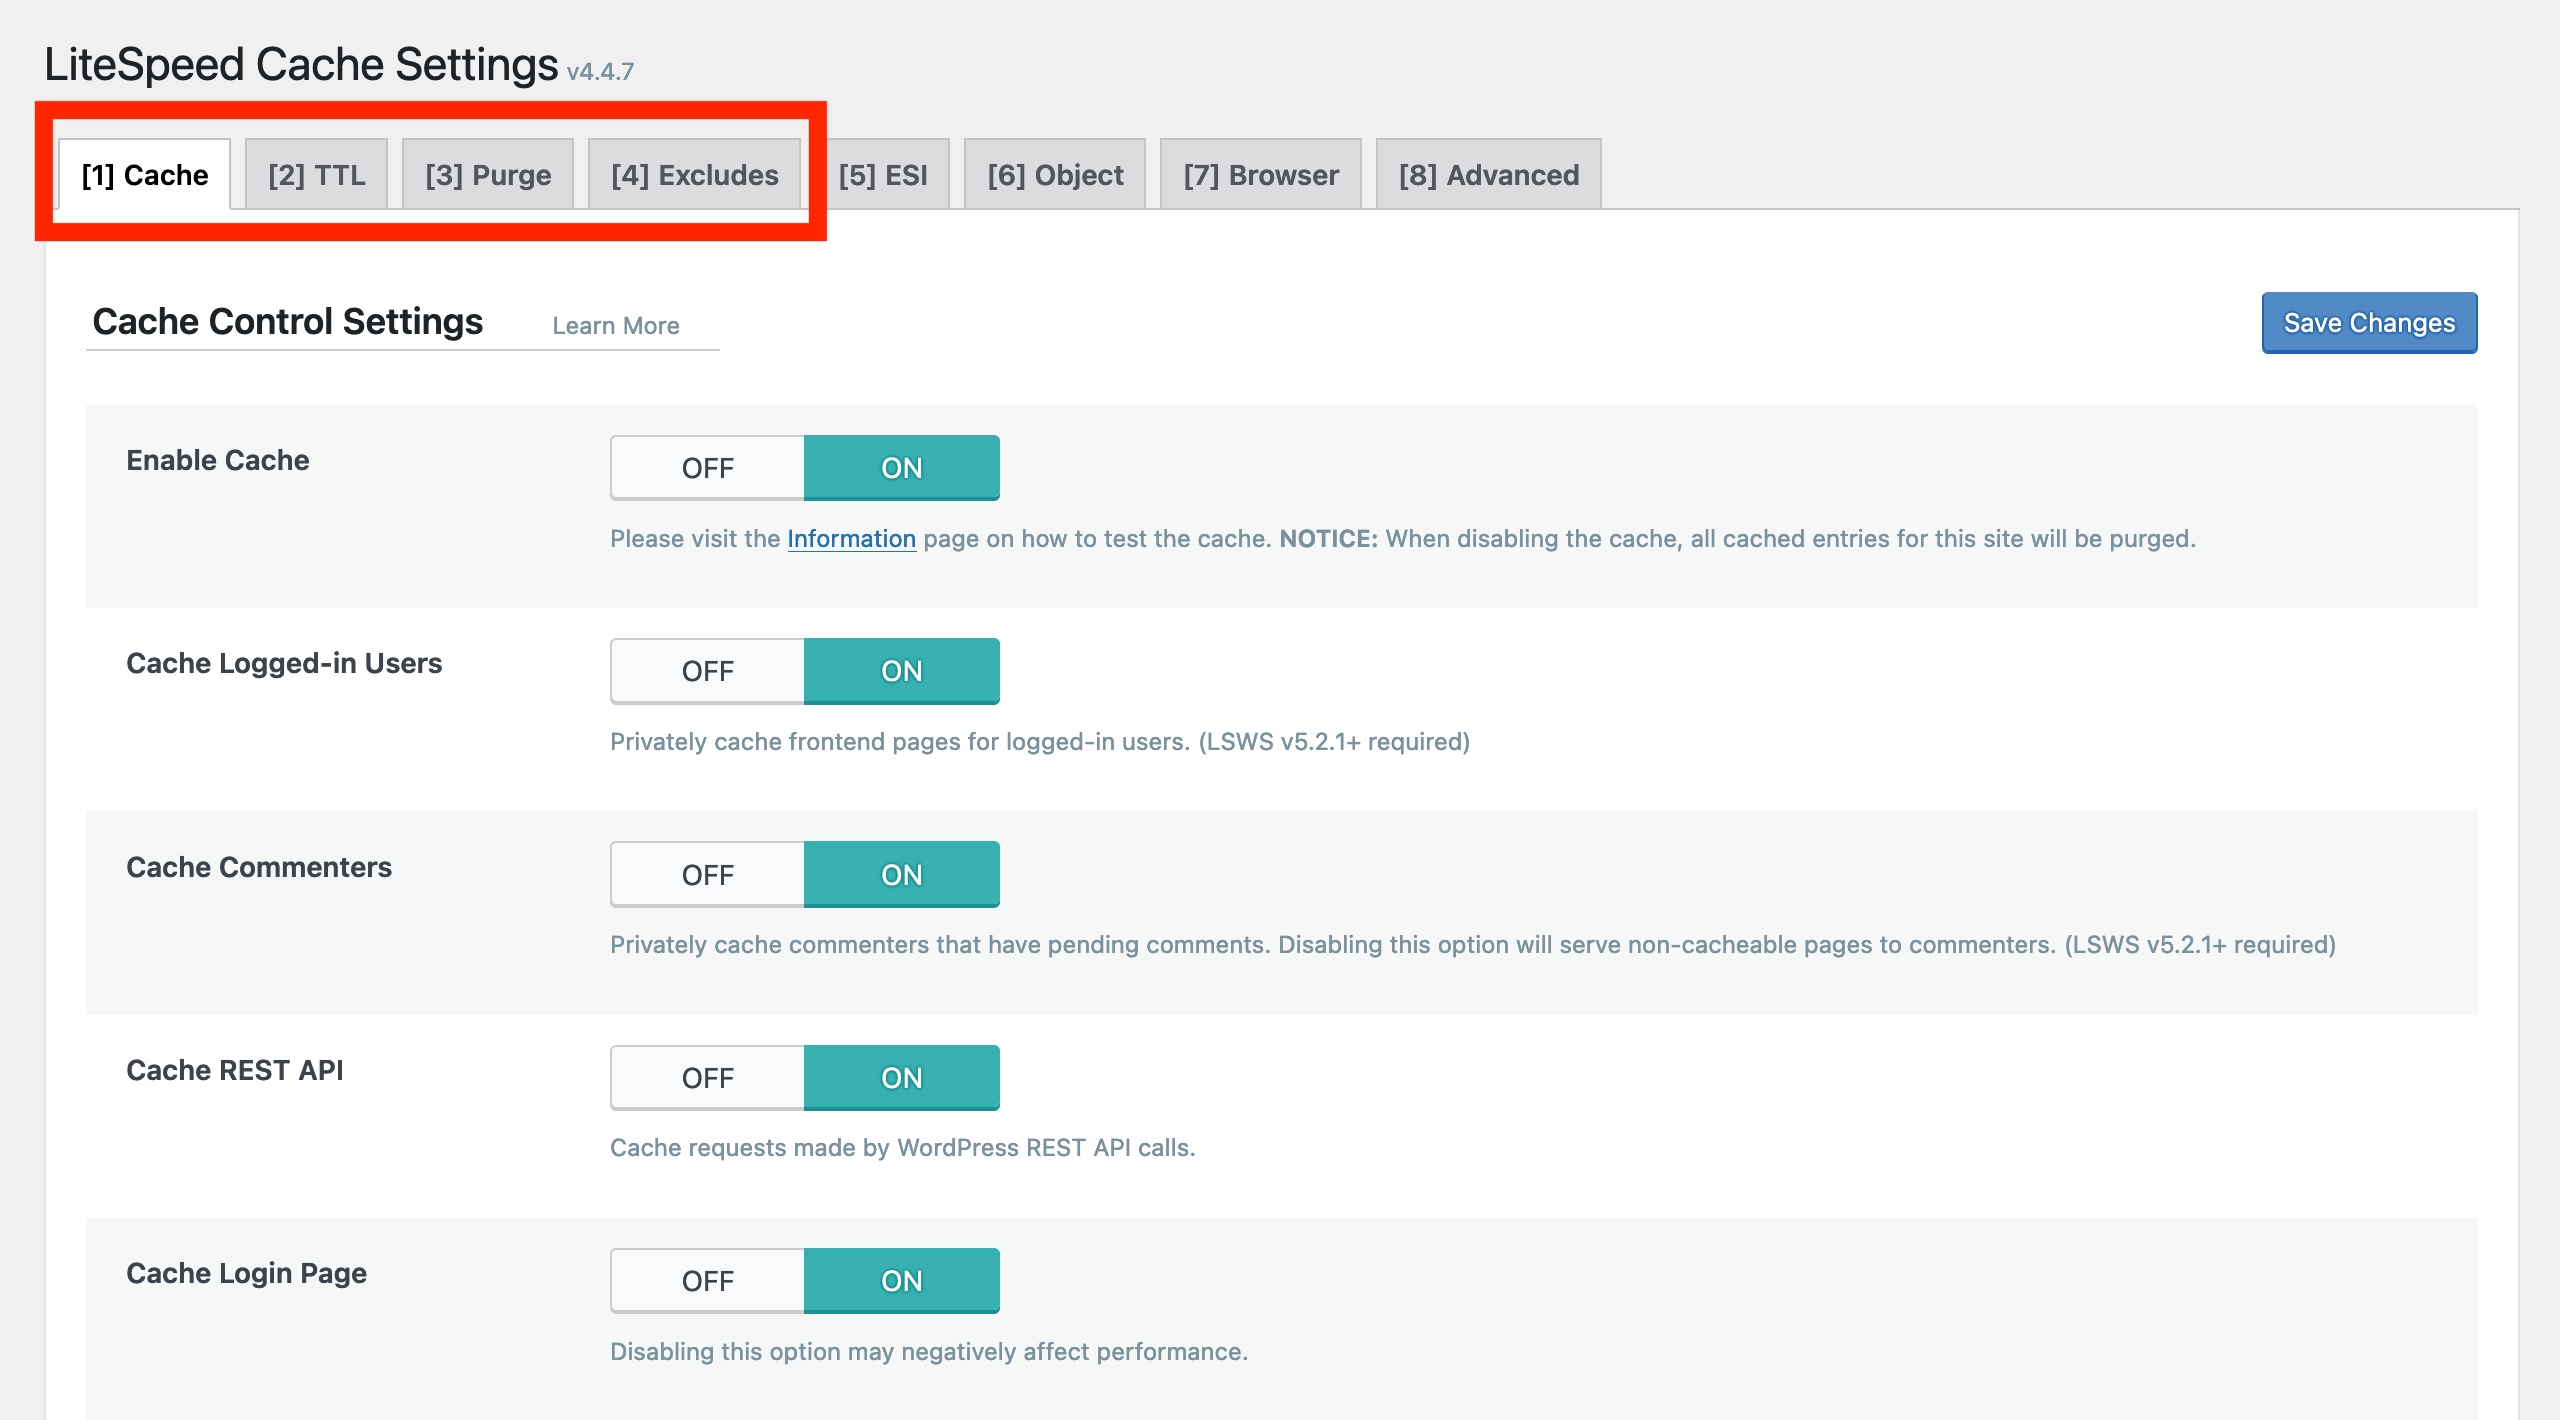Image resolution: width=2560 pixels, height=1420 pixels.
Task: Switch to the [7] Browser tab
Action: (x=1261, y=175)
